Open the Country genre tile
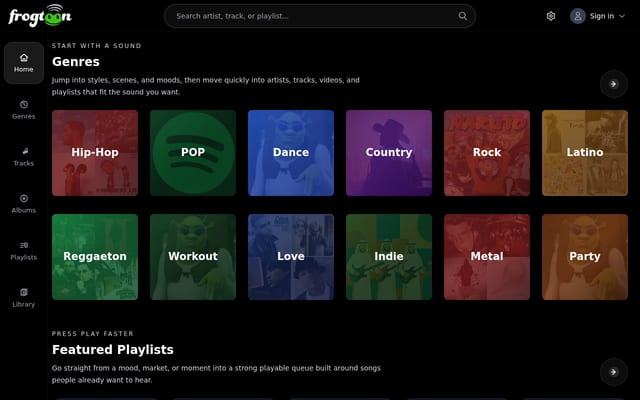This screenshot has height=400, width=640. coord(389,153)
